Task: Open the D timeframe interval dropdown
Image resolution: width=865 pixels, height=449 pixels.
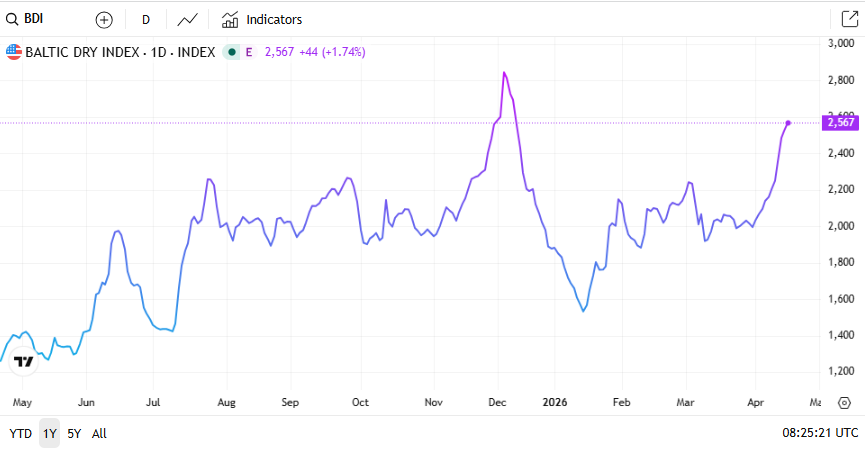Action: 146,19
